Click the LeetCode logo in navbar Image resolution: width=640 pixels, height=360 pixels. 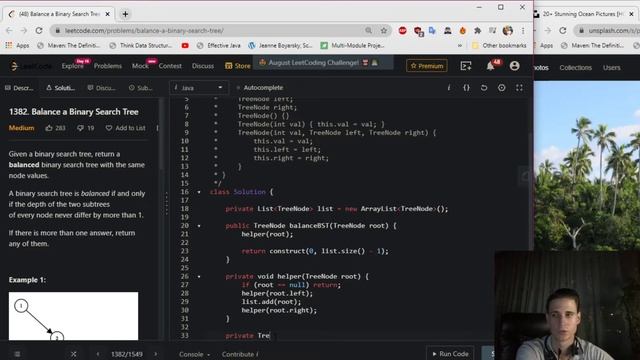(31, 66)
